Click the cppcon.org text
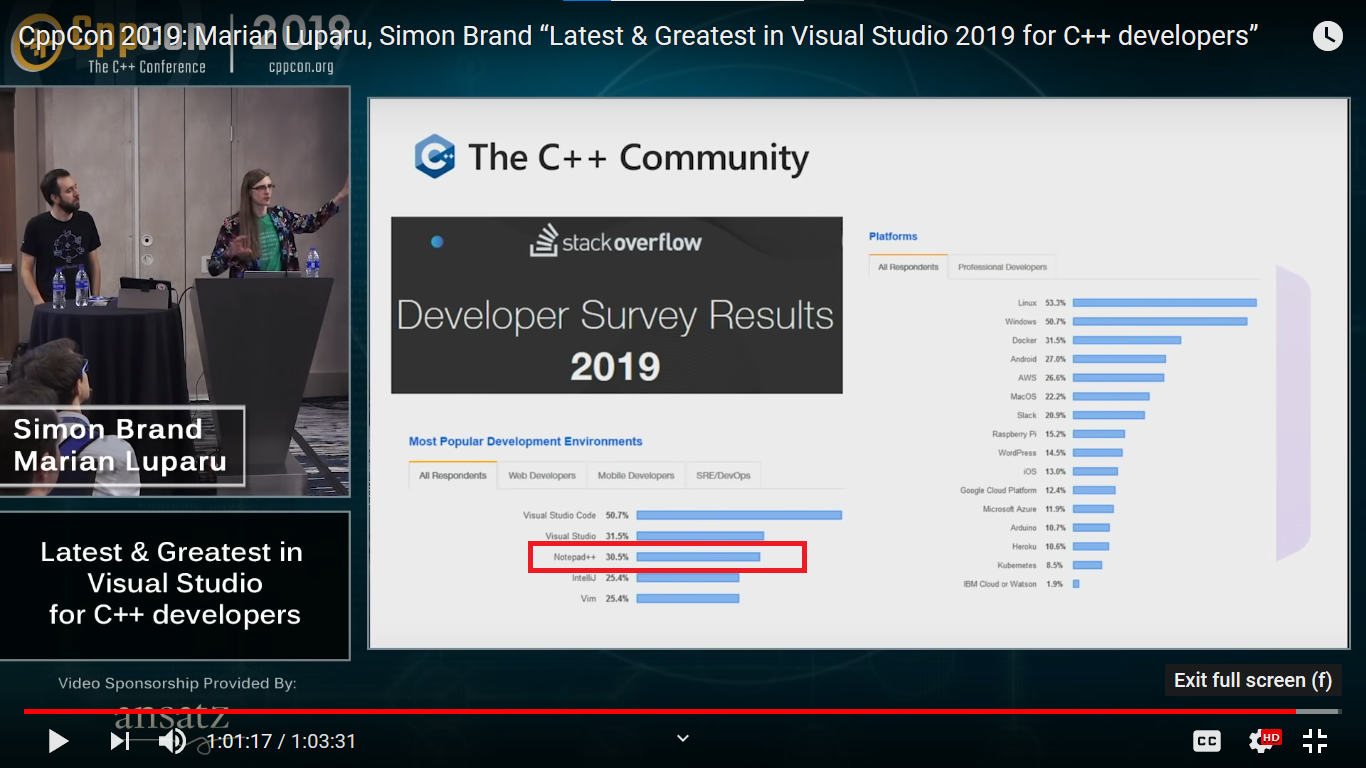This screenshot has width=1366, height=768. pyautogui.click(x=300, y=67)
